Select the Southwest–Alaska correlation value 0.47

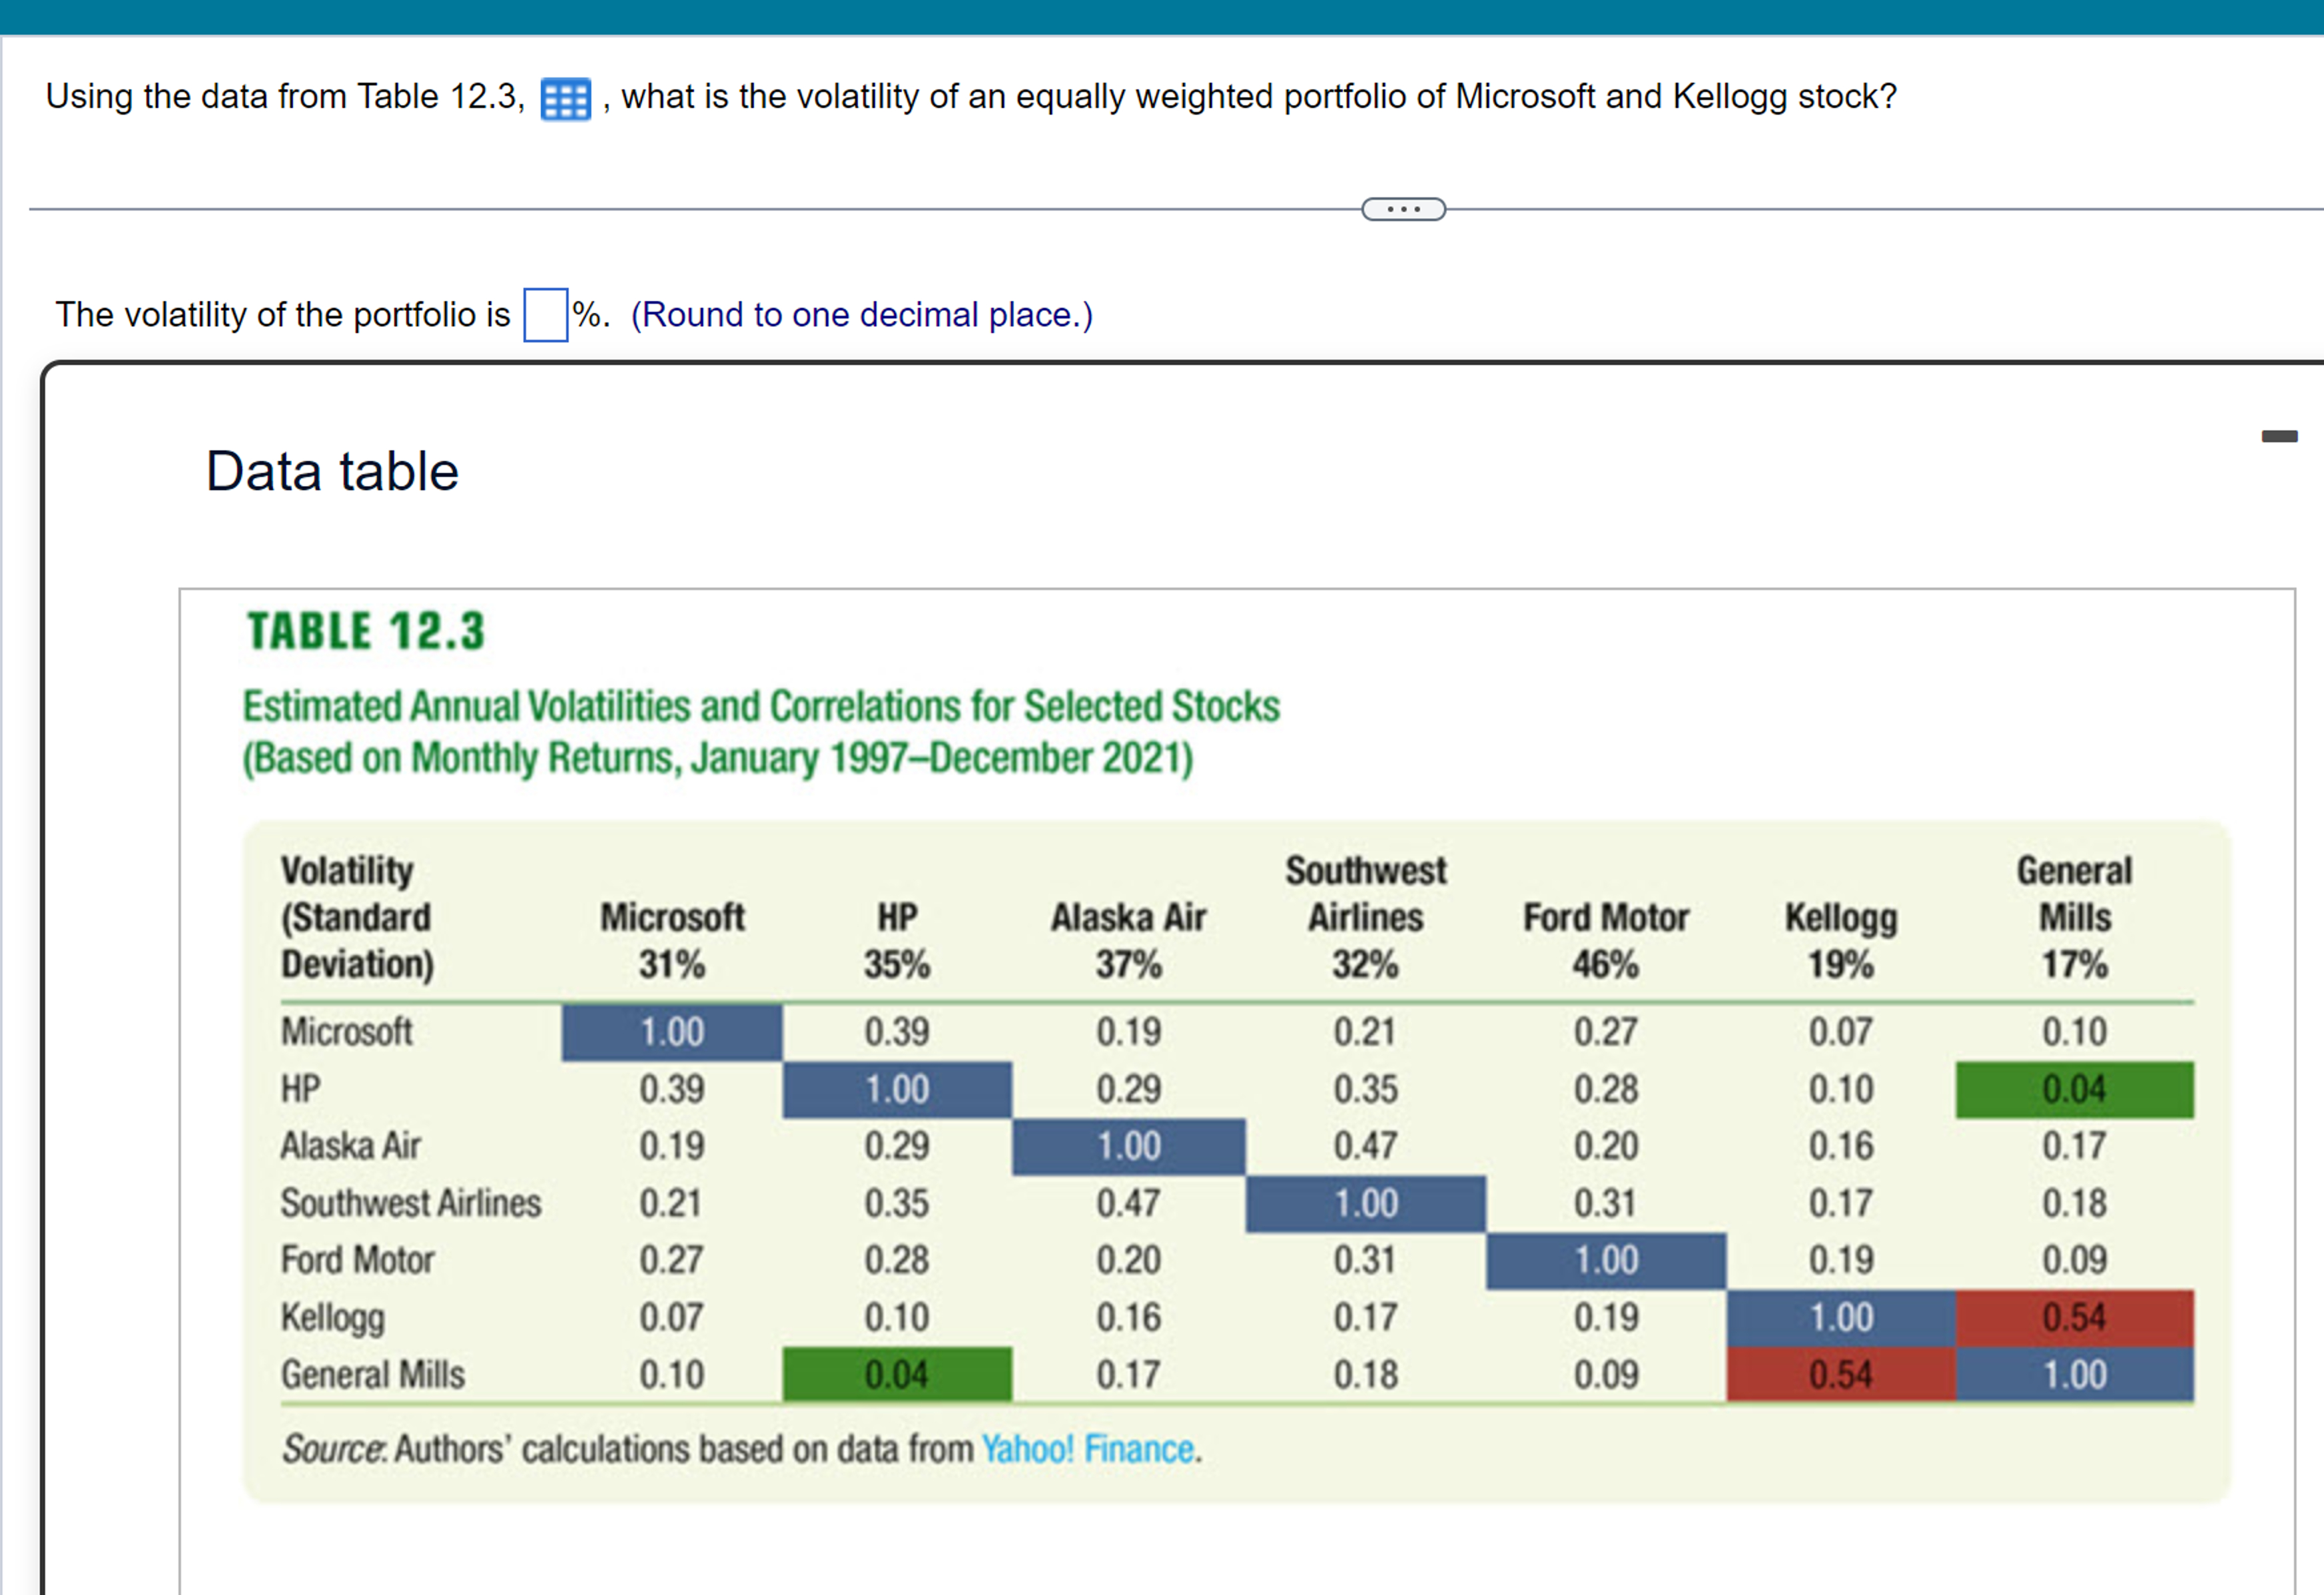tap(1128, 1203)
